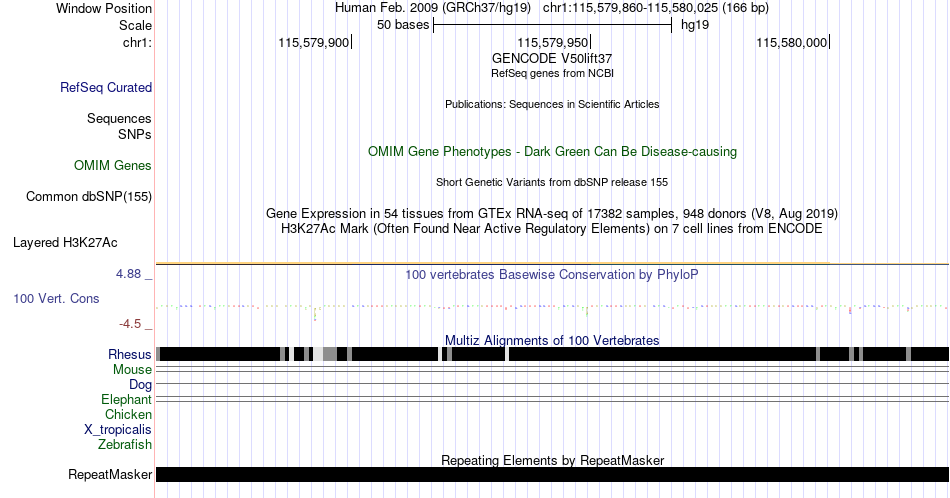Click the chr1:115,579,860-115,580,025 position text
Image resolution: width=950 pixels, height=498 pixels.
point(656,8)
